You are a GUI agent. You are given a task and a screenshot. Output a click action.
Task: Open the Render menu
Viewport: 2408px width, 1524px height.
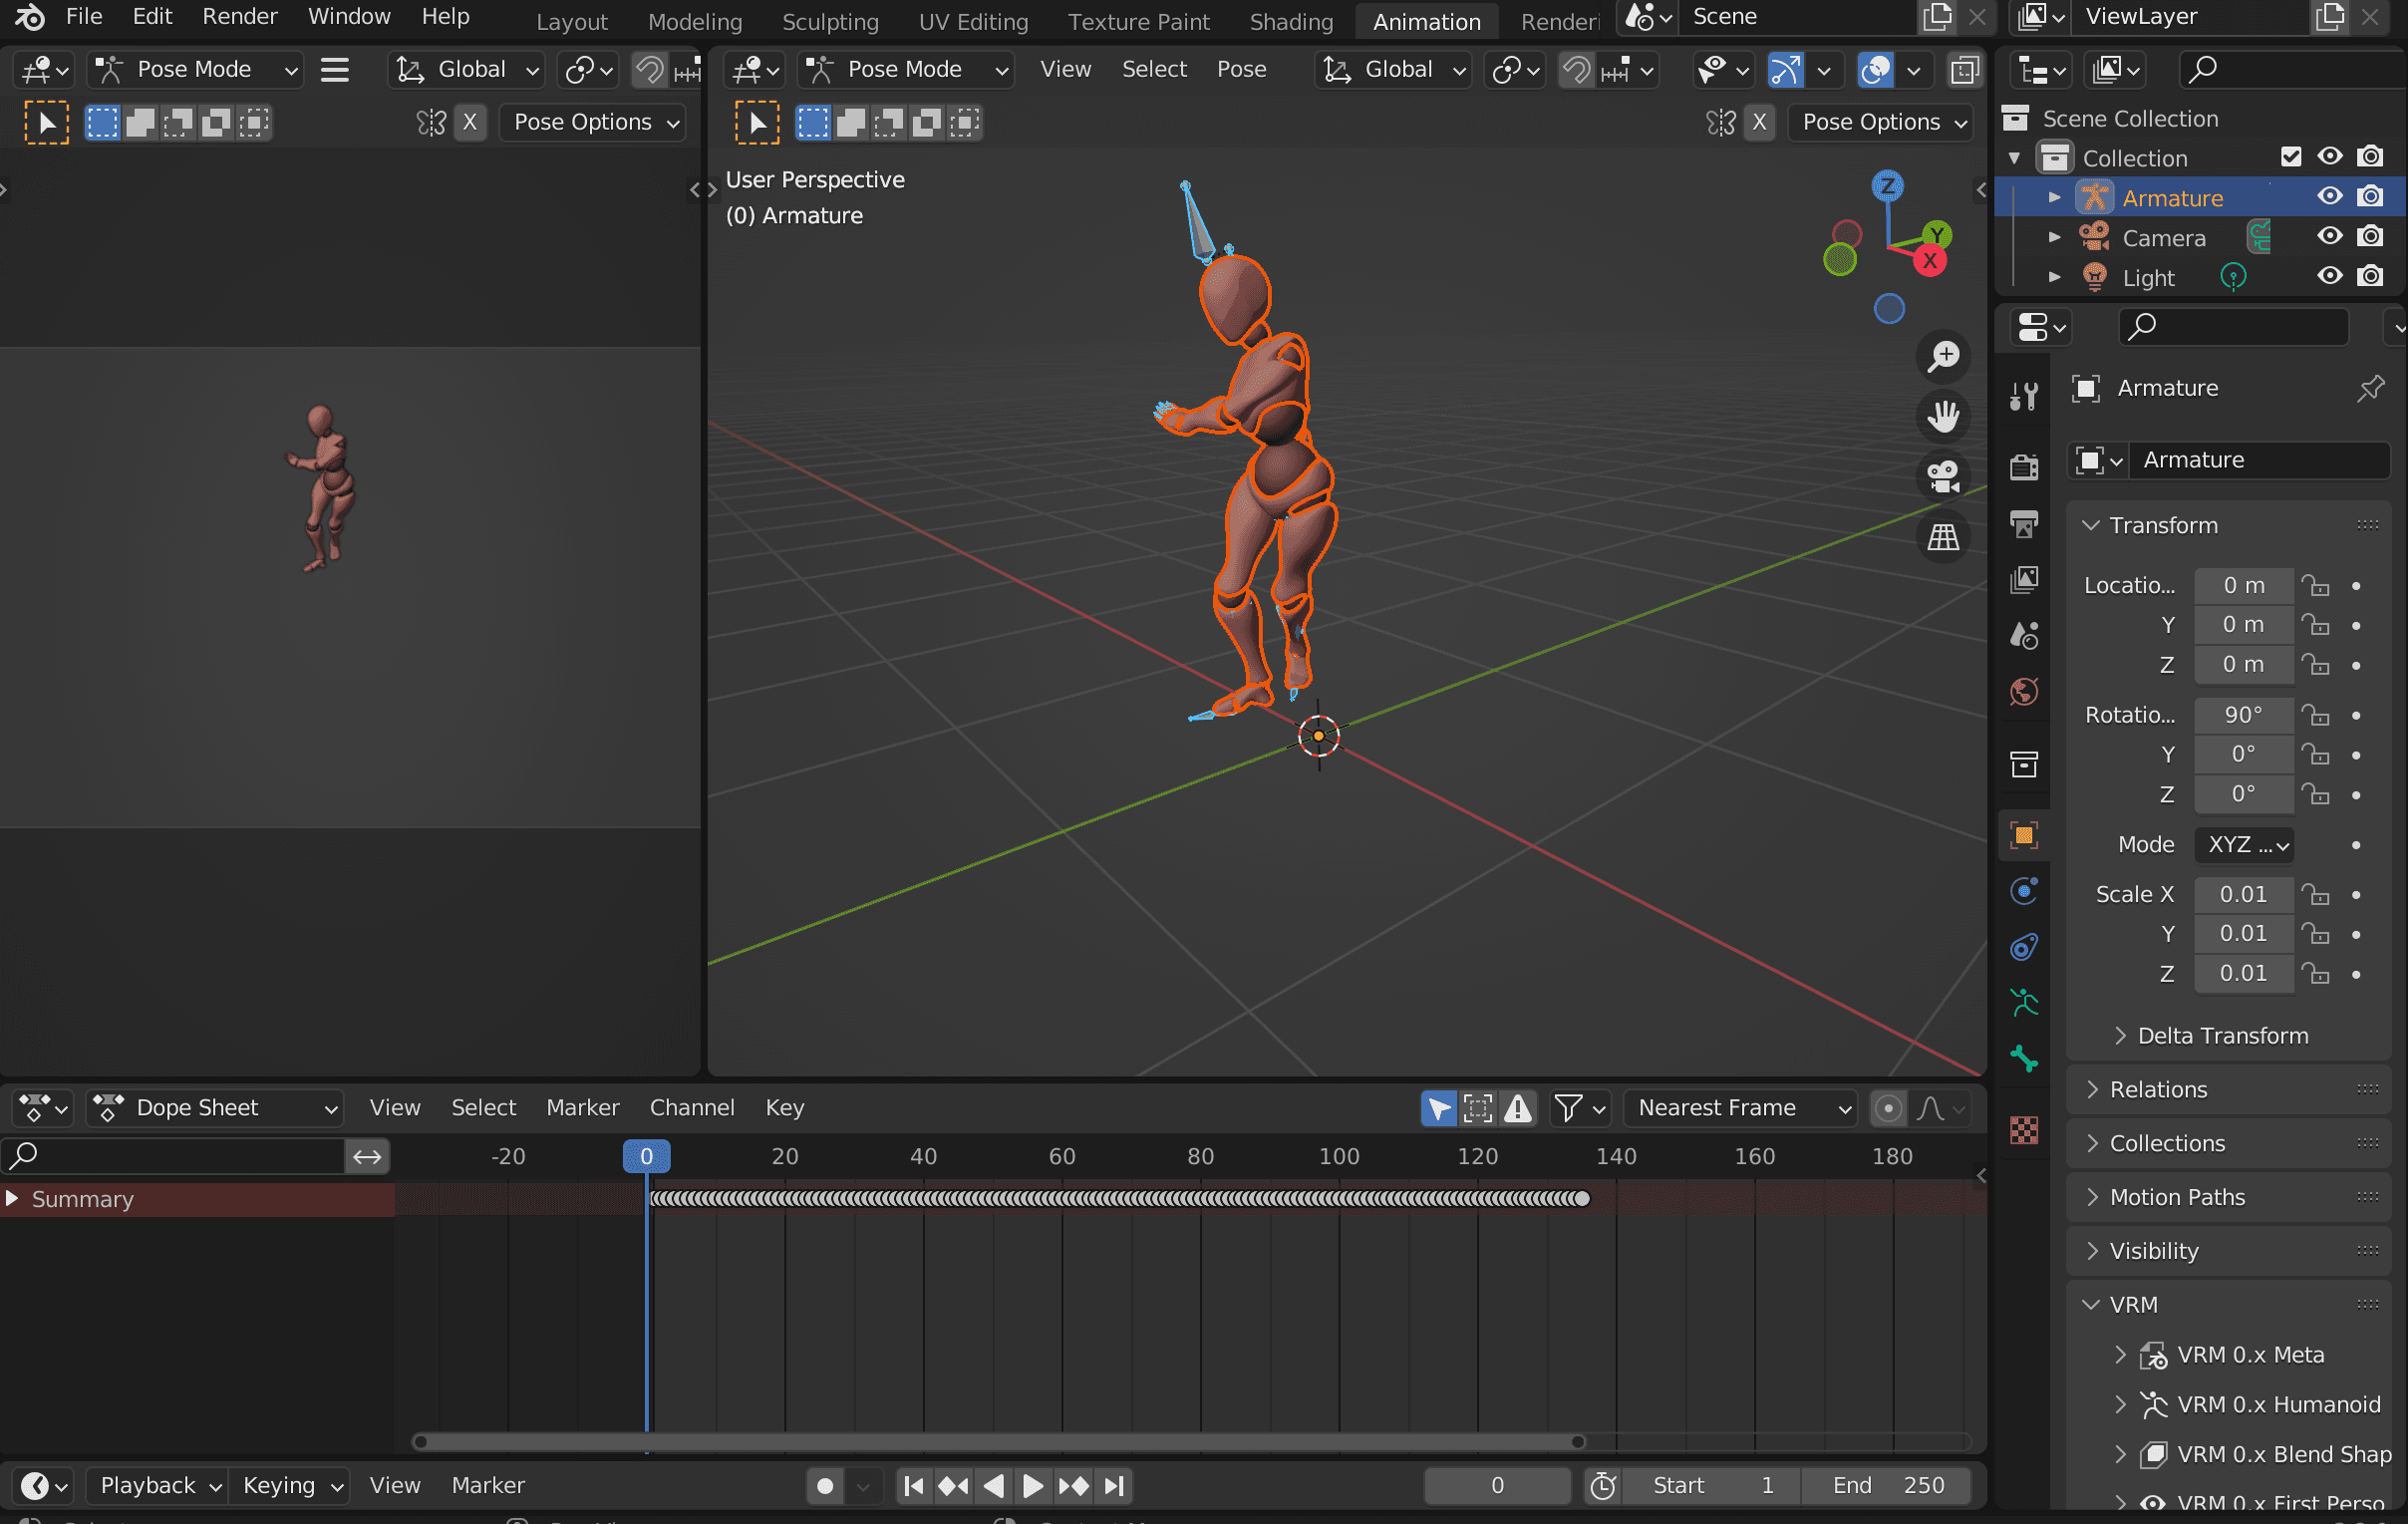240,17
